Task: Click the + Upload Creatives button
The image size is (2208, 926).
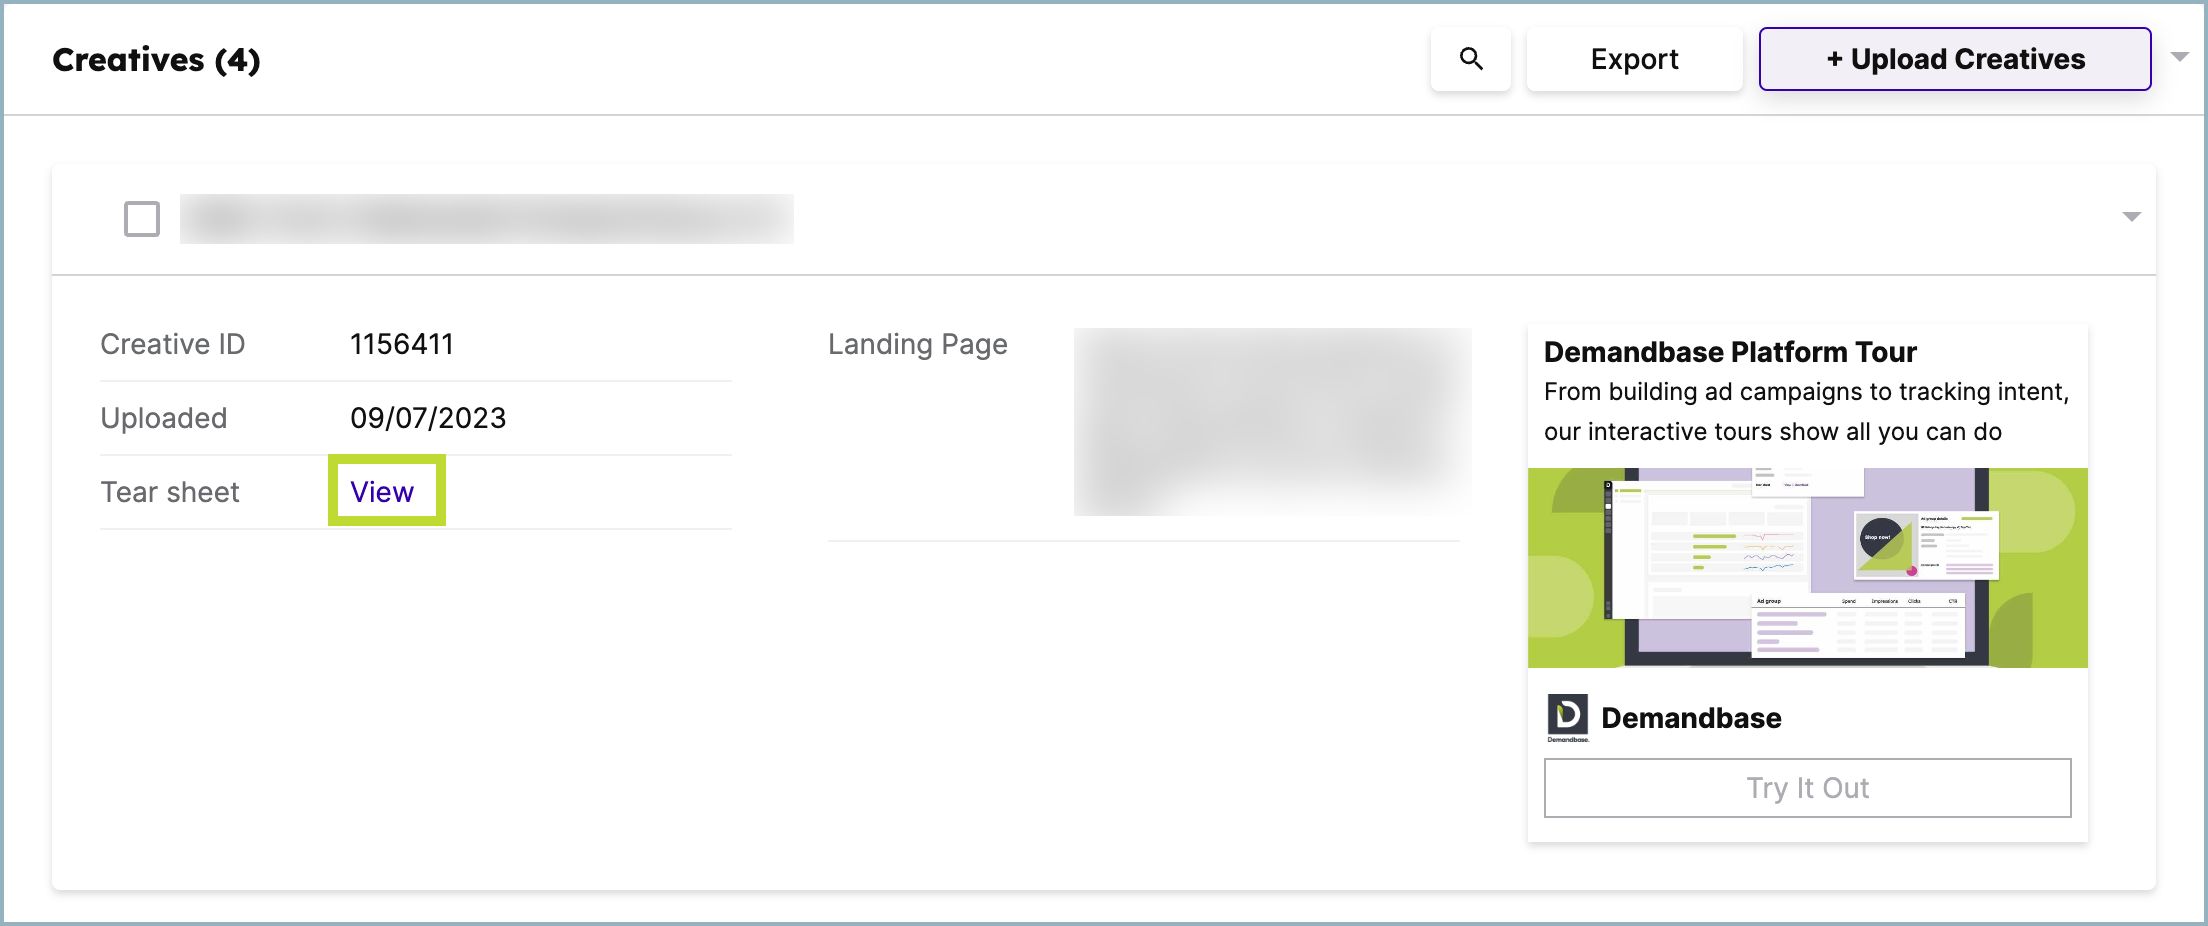Action: (1955, 59)
